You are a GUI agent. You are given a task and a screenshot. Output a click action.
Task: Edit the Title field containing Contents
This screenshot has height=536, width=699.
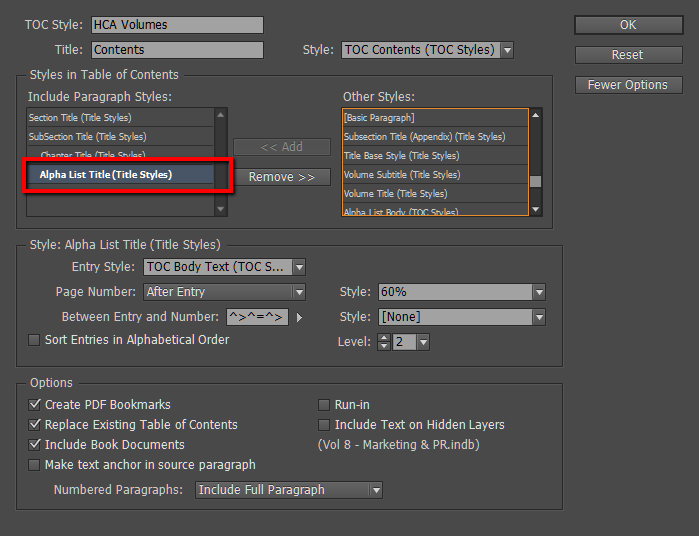[177, 50]
